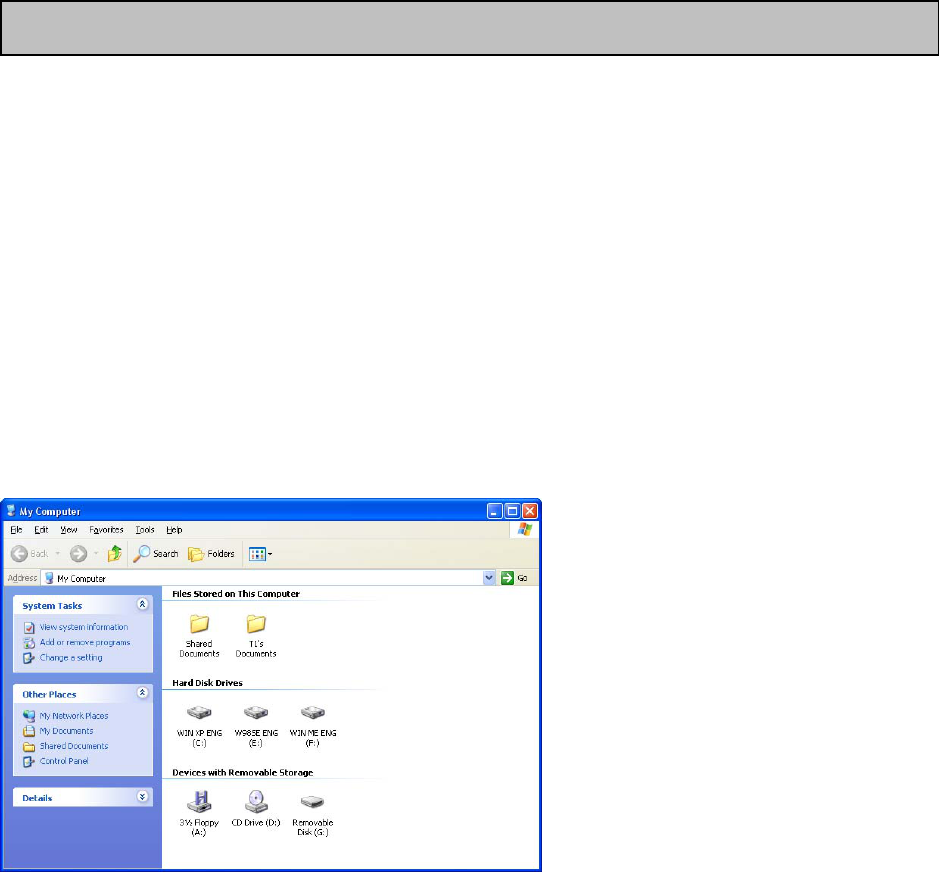Click the Windows flag logo icon
The width and height of the screenshot is (939, 872).
click(x=525, y=529)
